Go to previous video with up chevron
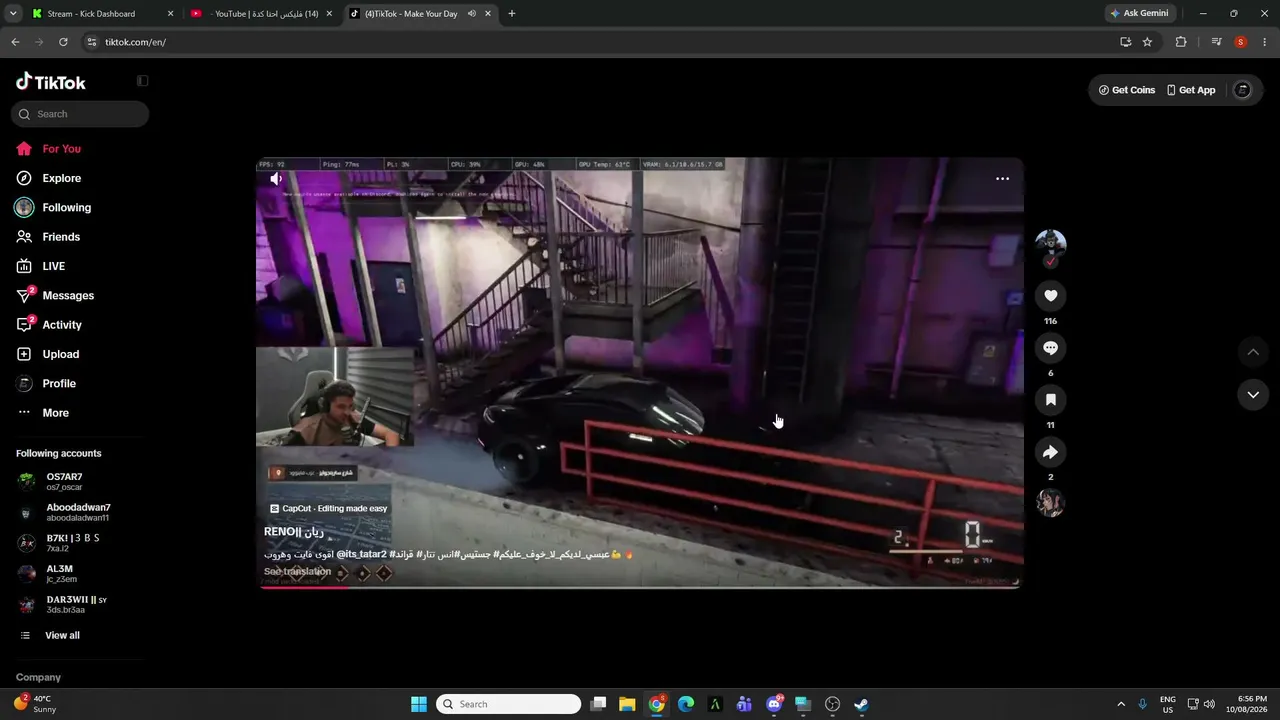 click(x=1253, y=352)
